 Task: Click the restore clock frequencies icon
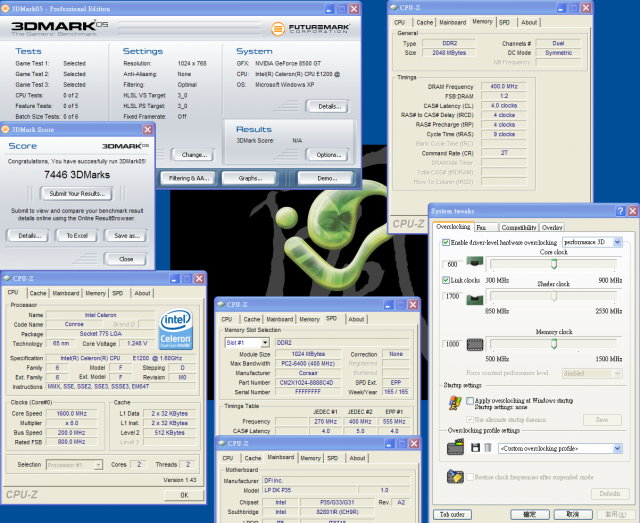[x=455, y=476]
